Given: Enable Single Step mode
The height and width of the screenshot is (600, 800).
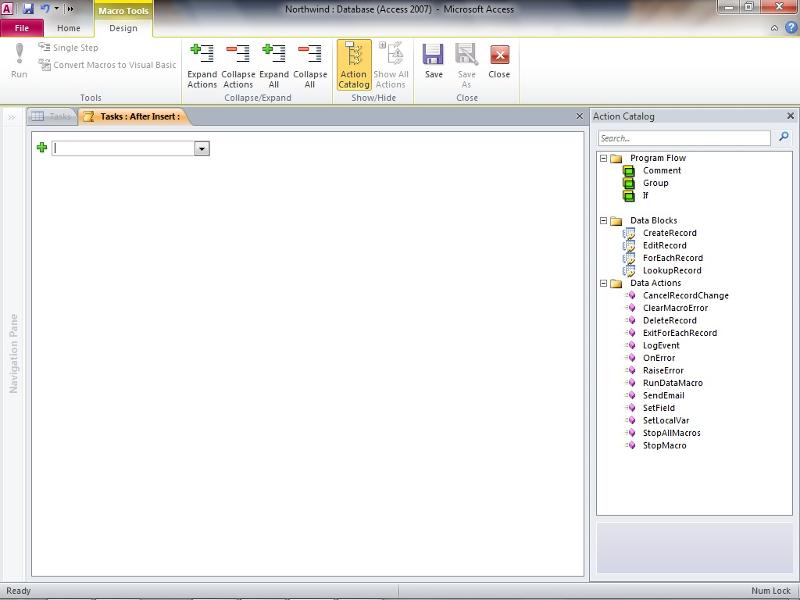Looking at the screenshot, I should [x=68, y=47].
